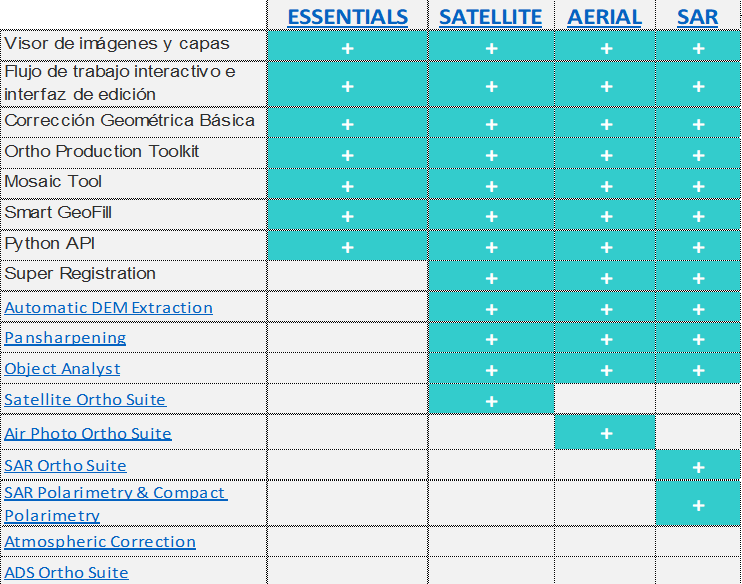
Task: Click the Pansharpening link
Action: click(x=65, y=338)
